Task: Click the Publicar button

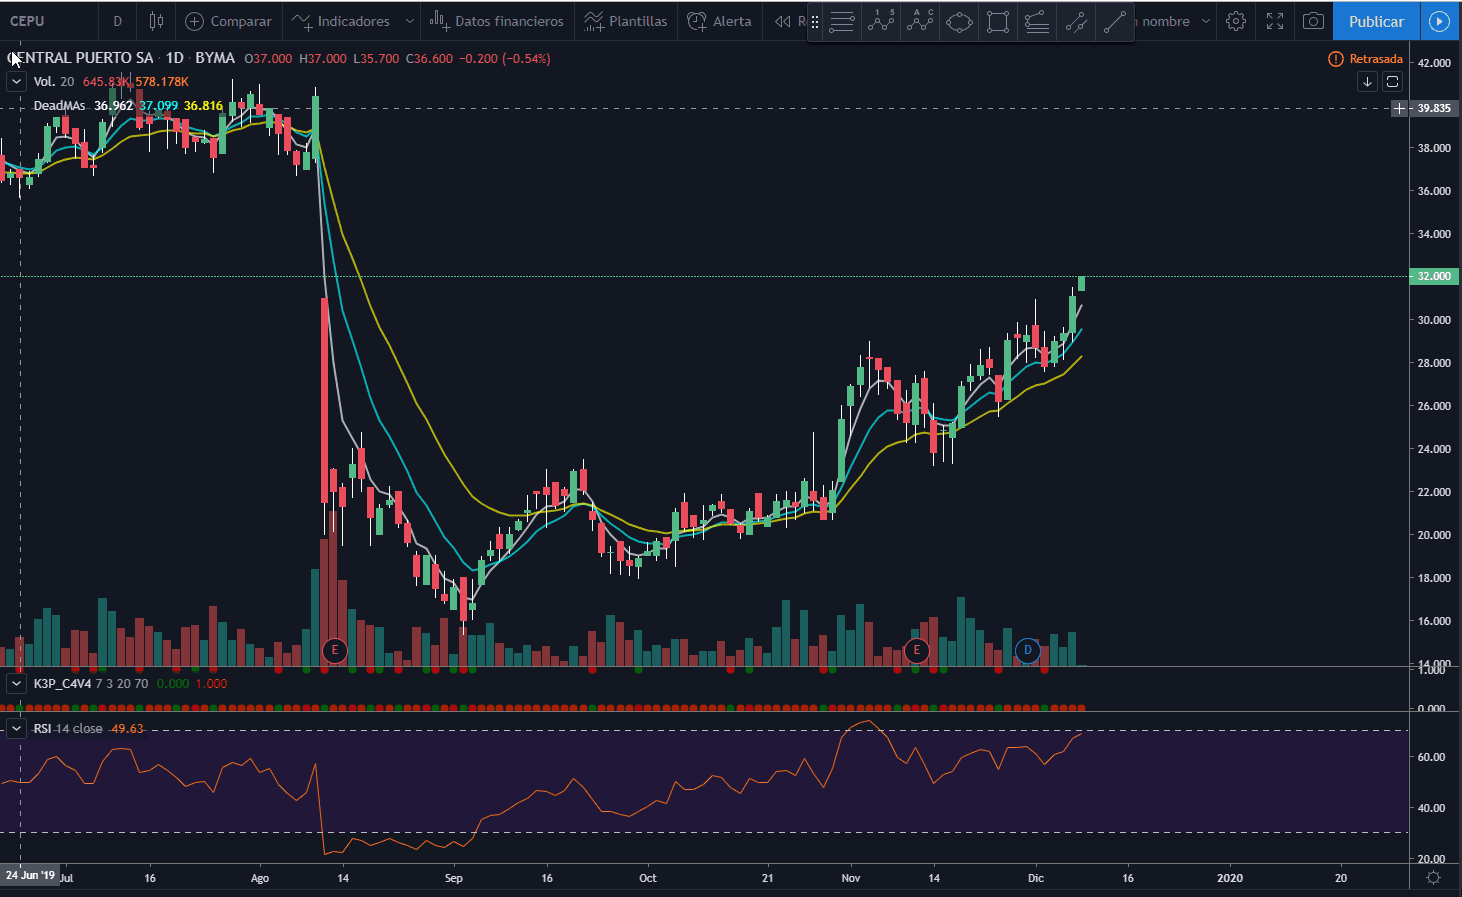Action: [x=1376, y=21]
